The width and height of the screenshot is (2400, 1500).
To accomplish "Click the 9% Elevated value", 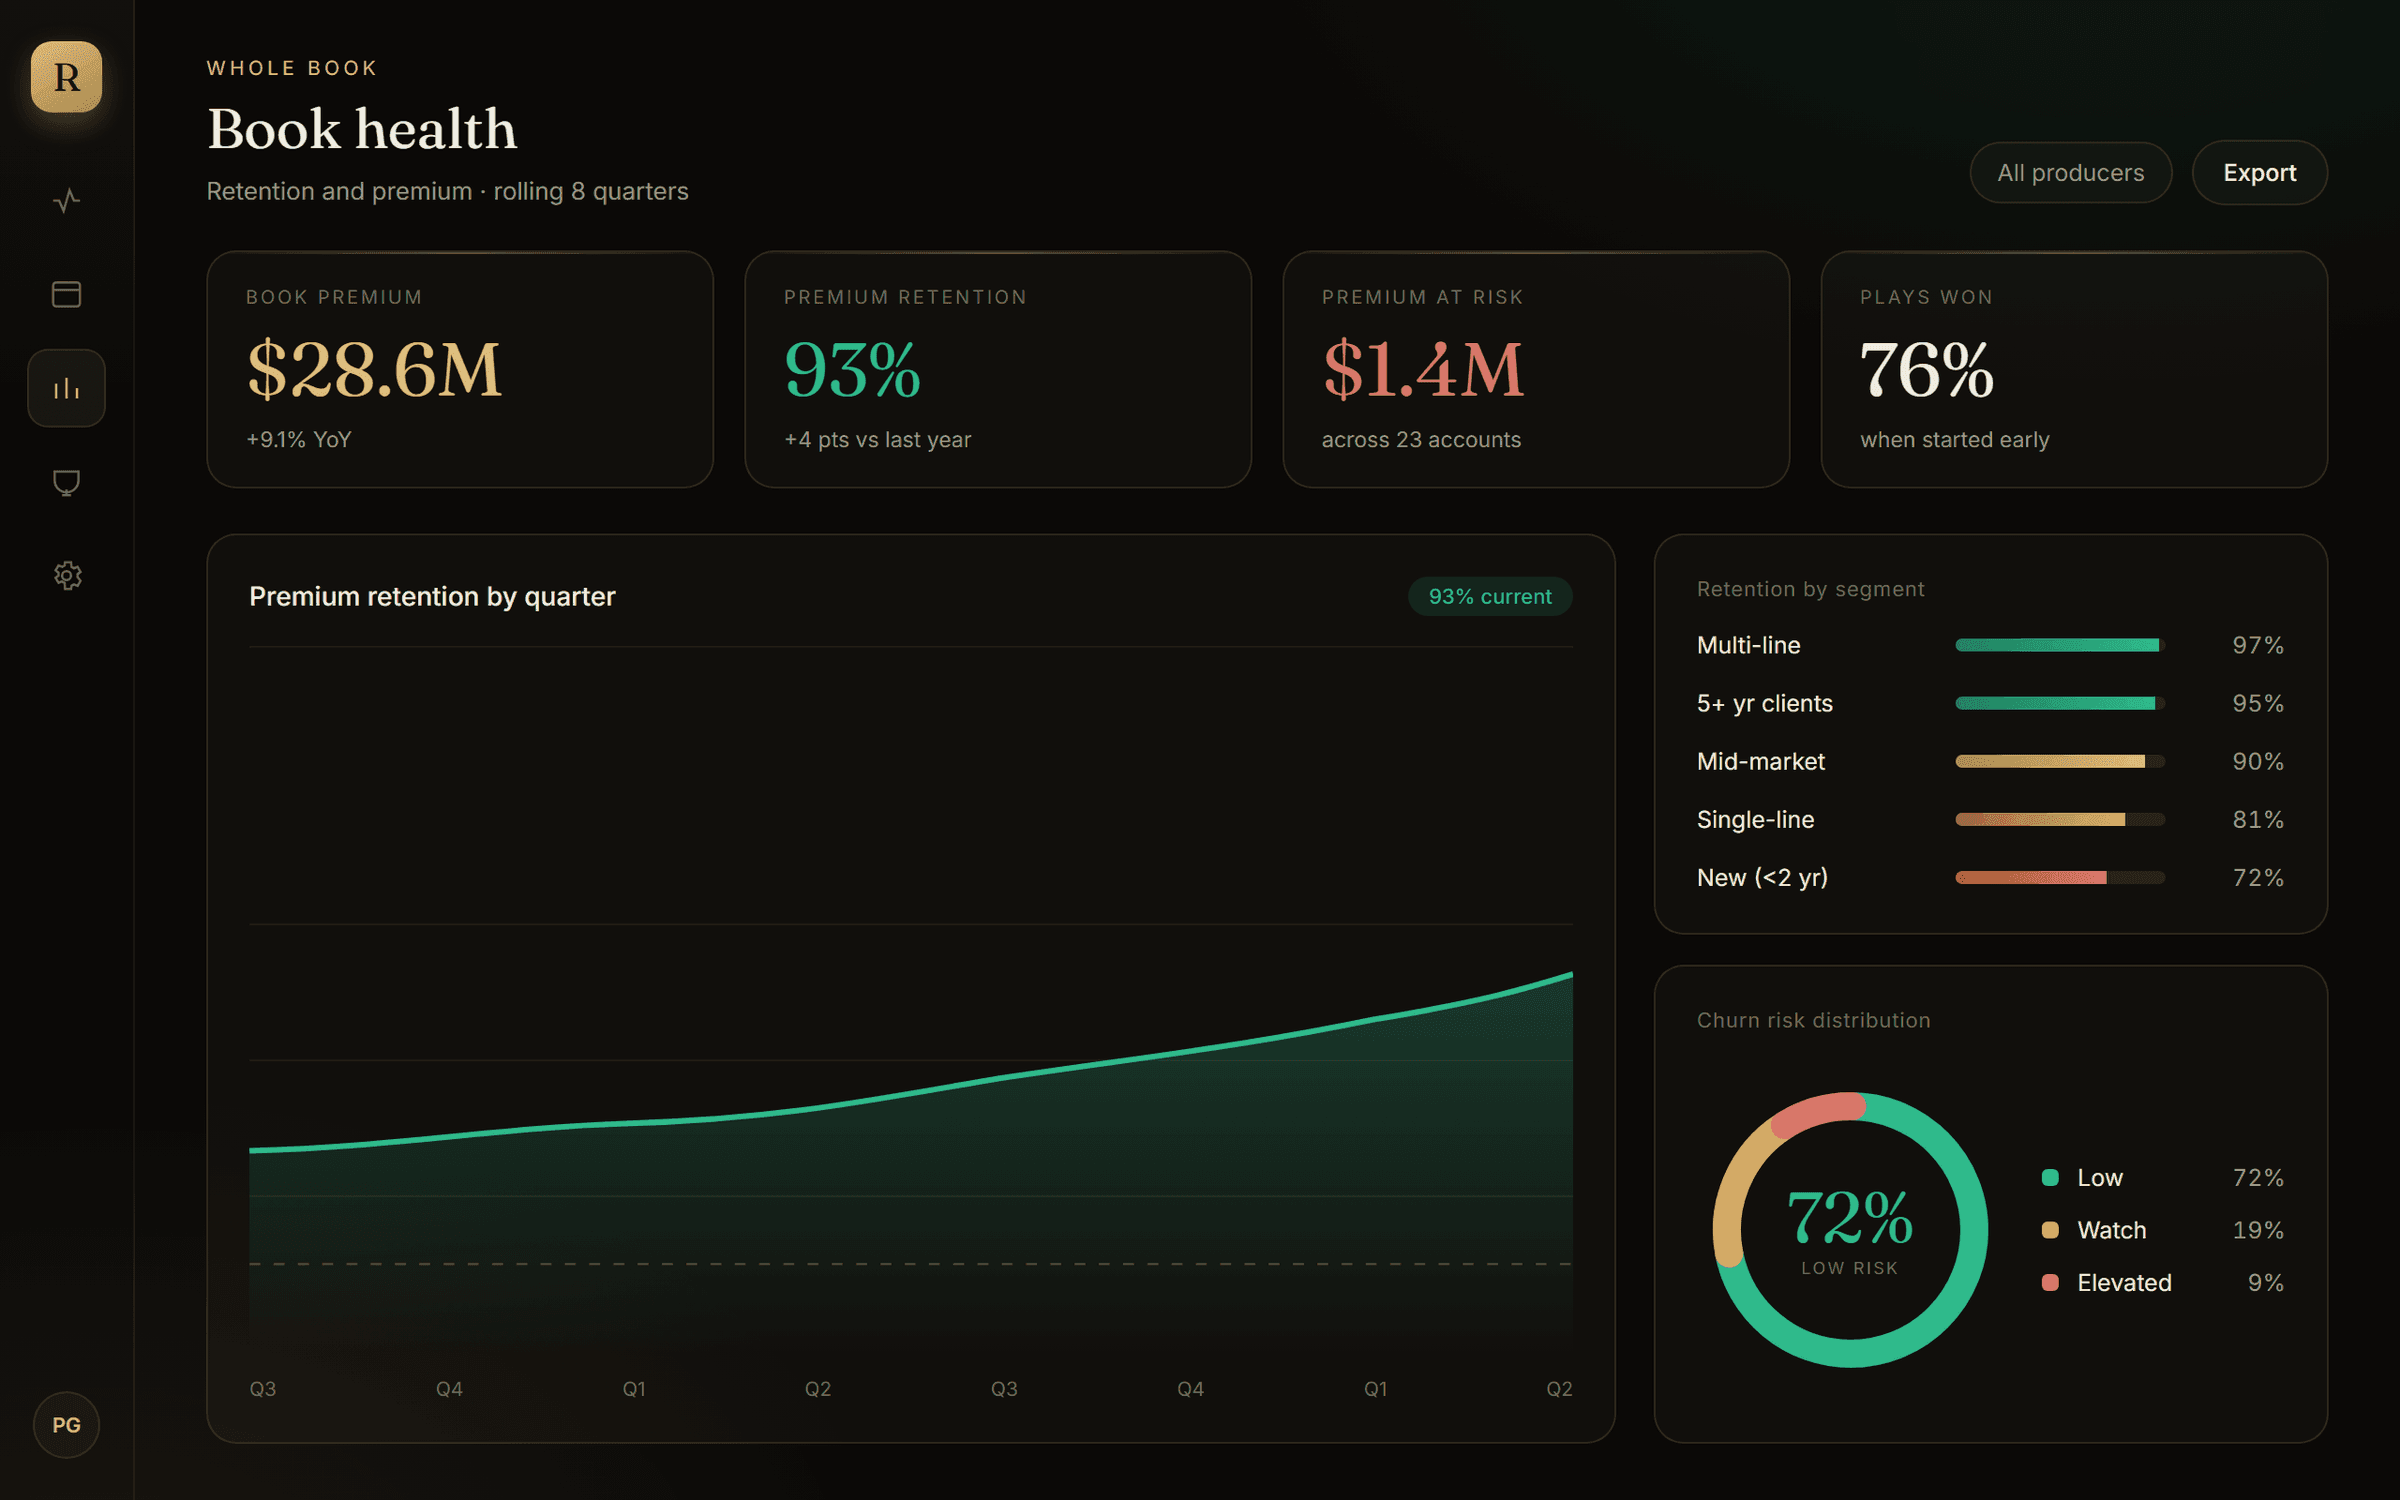I will click(x=2266, y=1282).
